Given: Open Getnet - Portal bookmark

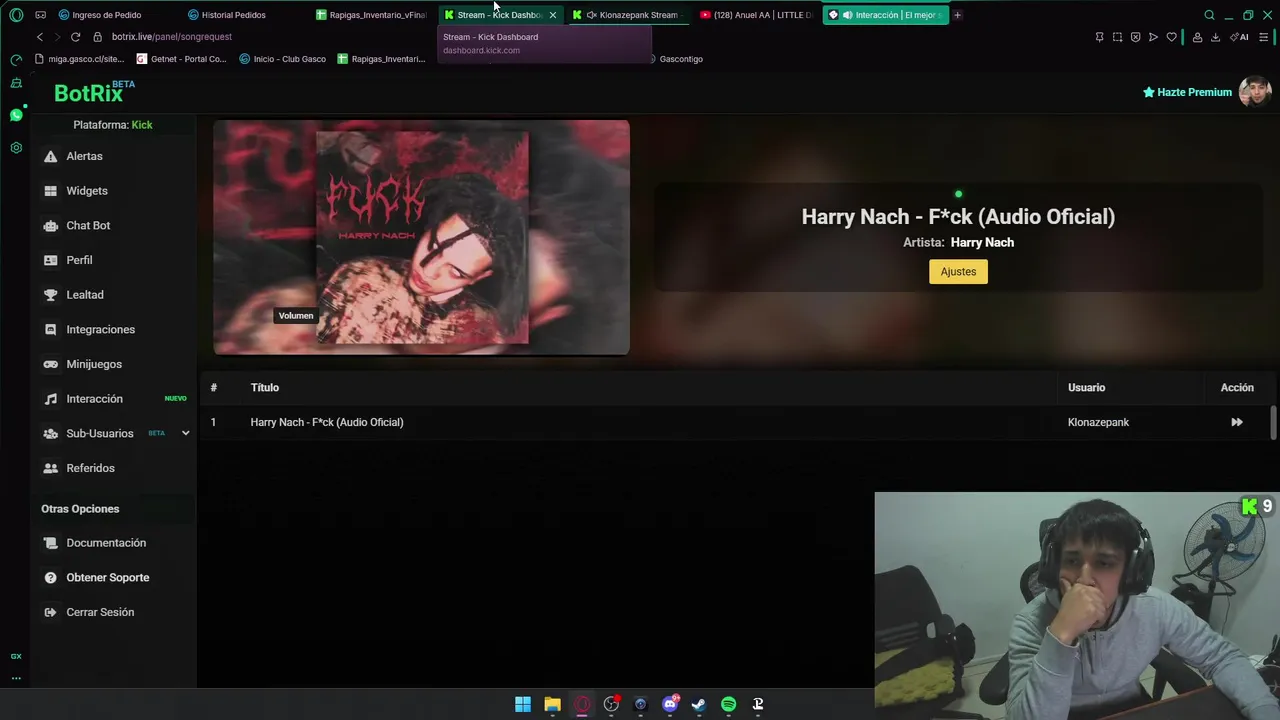Looking at the screenshot, I should [182, 59].
